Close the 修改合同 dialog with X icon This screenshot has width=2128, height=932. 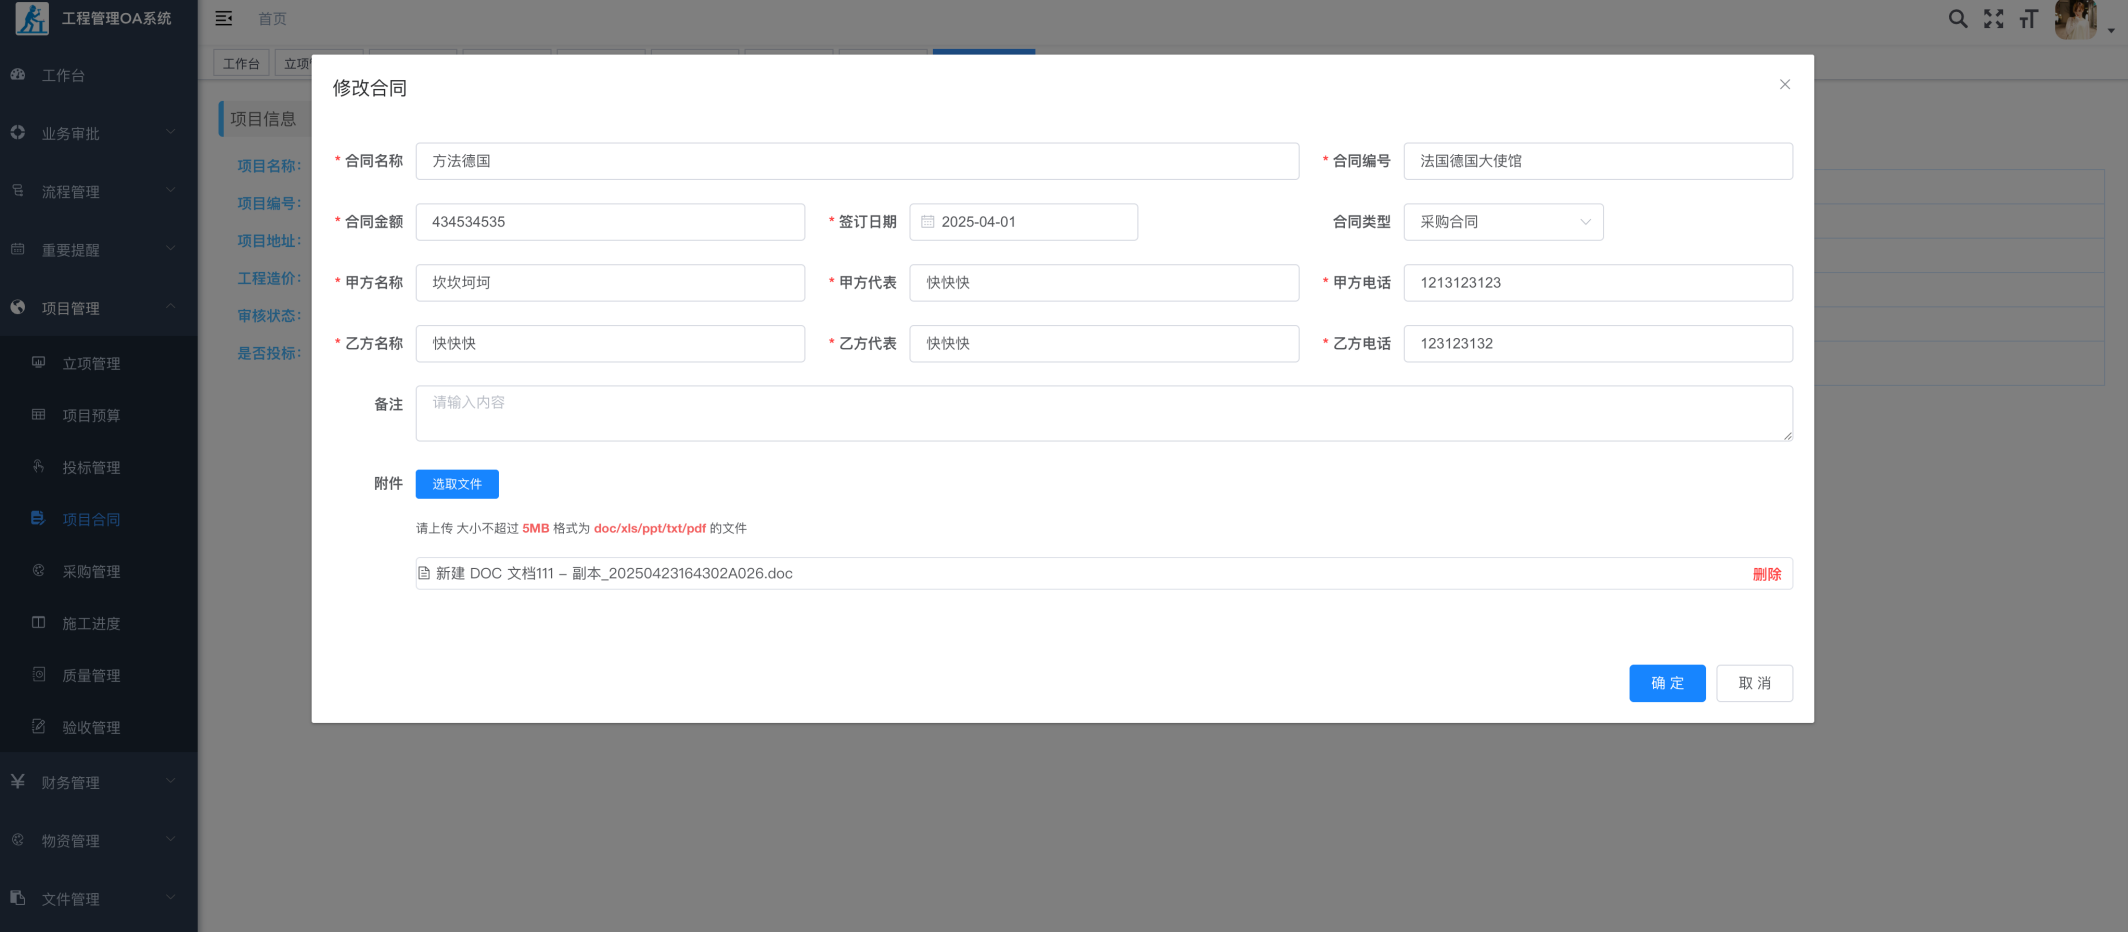[1784, 85]
